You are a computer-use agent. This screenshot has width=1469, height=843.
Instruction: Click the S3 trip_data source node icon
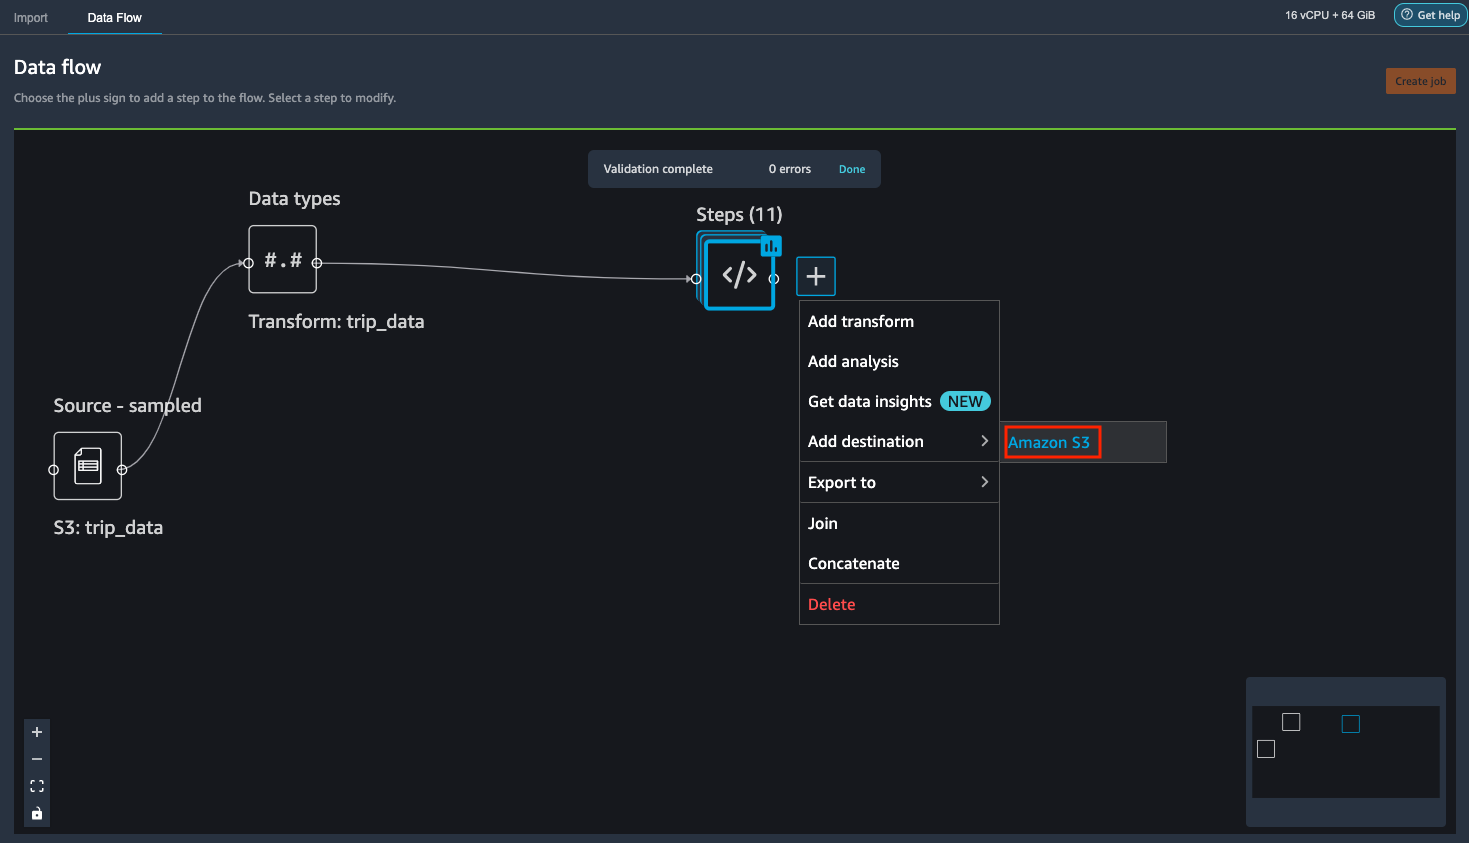pyautogui.click(x=88, y=466)
